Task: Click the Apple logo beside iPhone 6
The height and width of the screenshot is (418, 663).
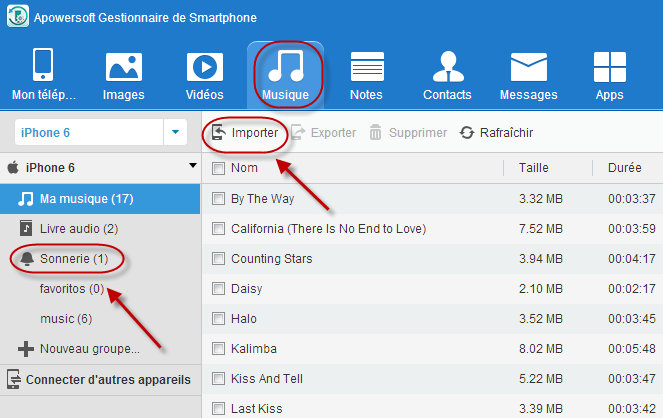Action: tap(13, 167)
